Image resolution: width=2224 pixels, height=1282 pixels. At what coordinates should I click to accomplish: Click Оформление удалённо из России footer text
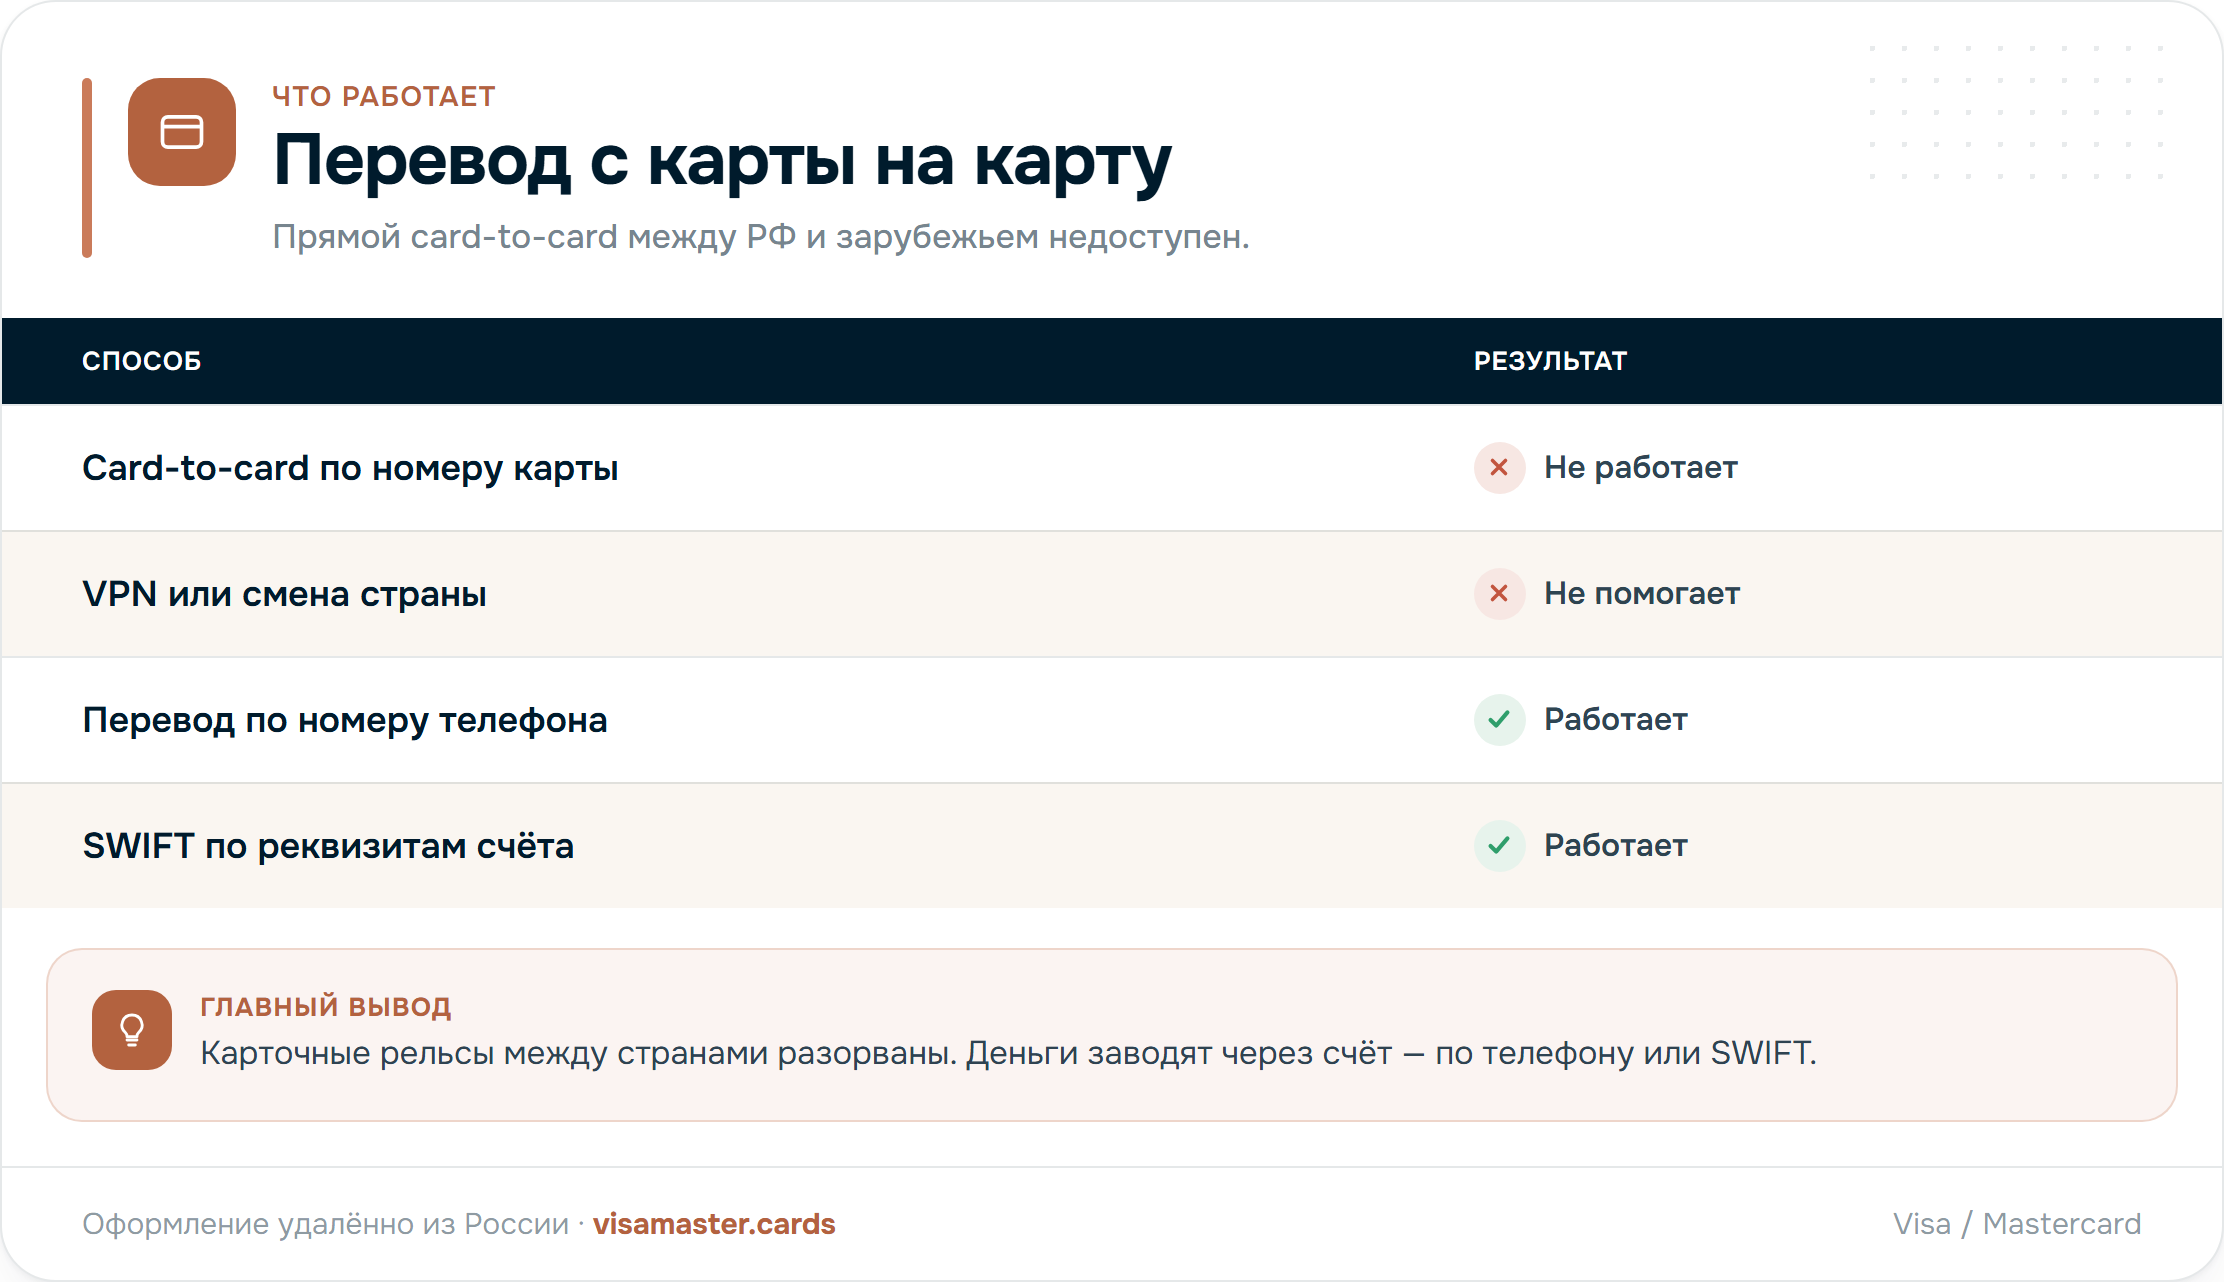click(x=325, y=1224)
